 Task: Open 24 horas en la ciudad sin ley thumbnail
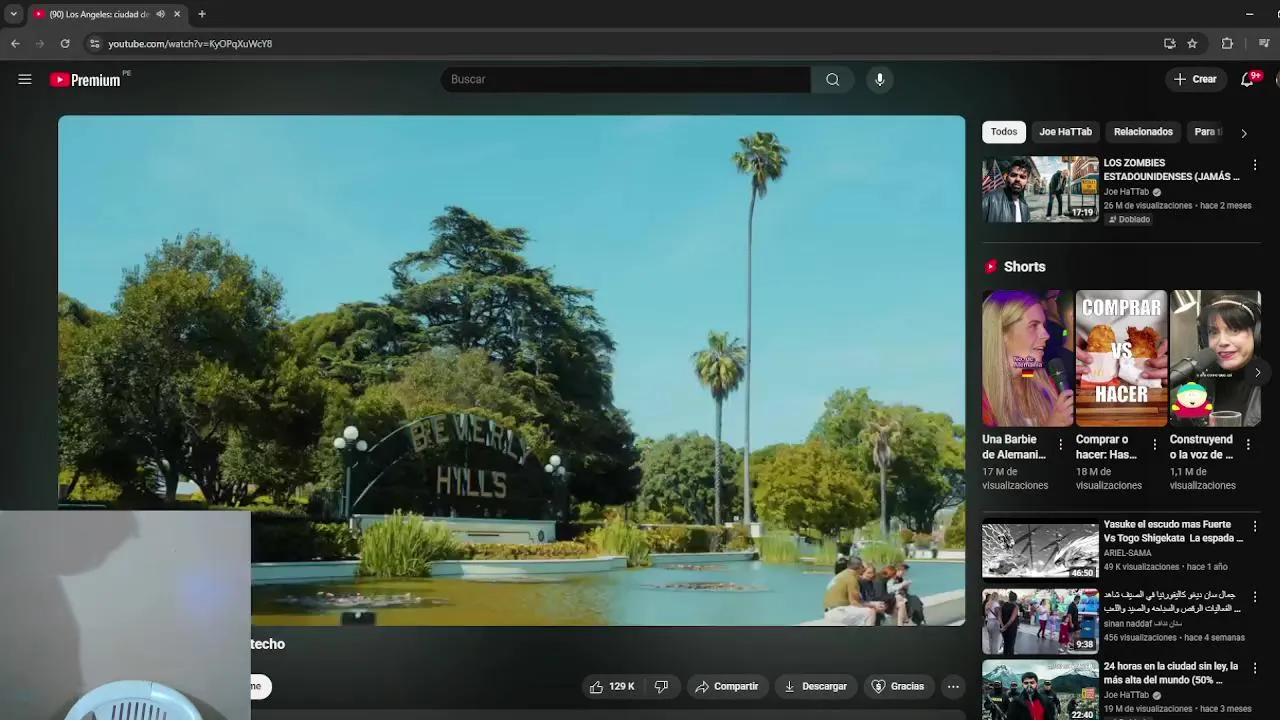[1040, 690]
